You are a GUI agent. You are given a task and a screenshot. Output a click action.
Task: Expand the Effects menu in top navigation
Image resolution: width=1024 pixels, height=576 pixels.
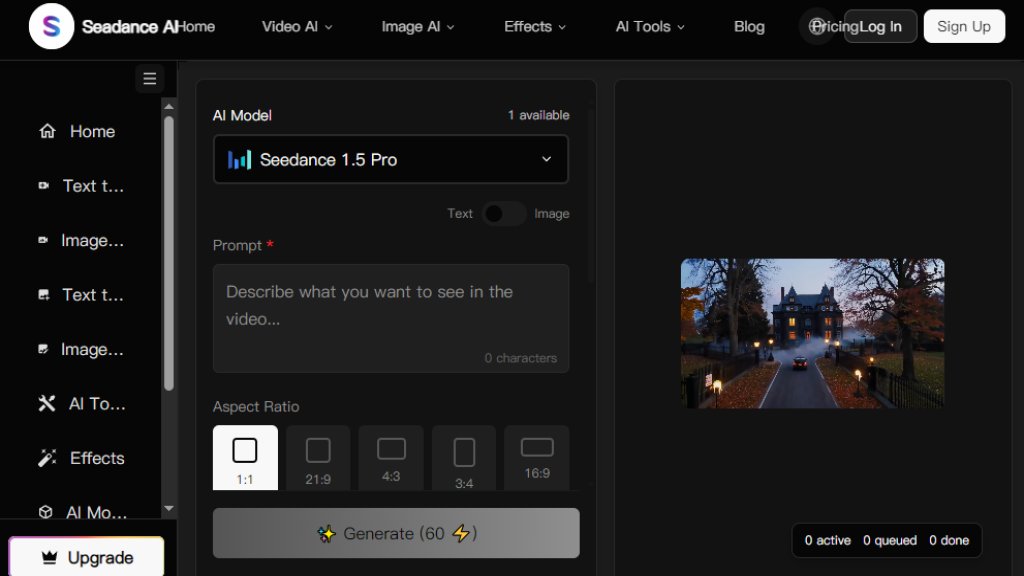(535, 27)
